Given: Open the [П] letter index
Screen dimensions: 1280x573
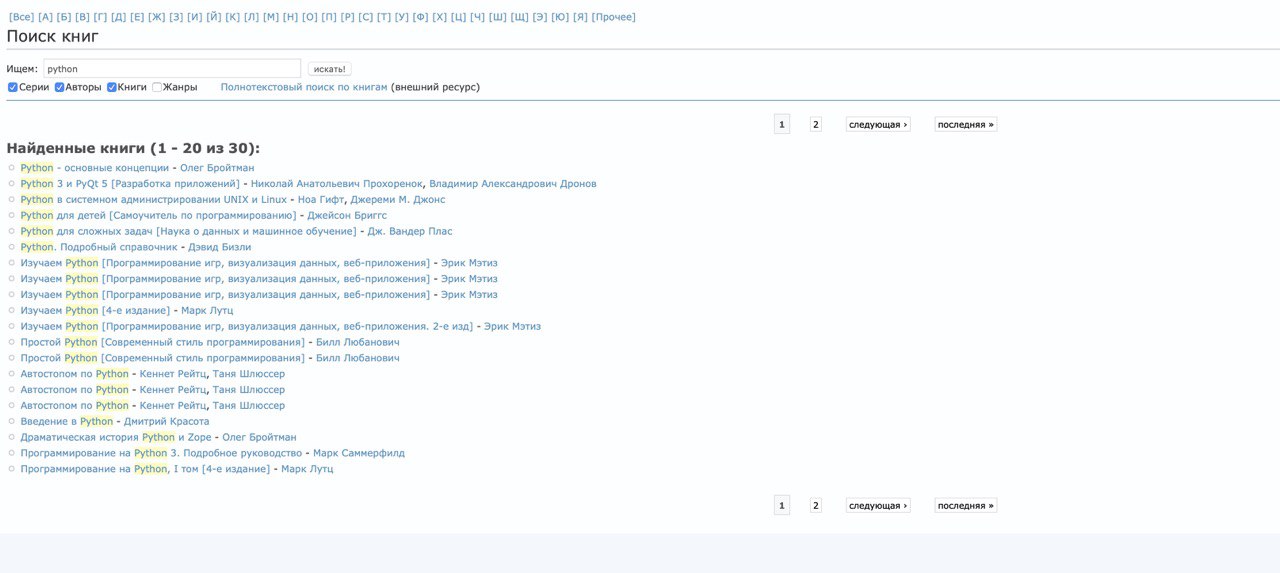Looking at the screenshot, I should pyautogui.click(x=329, y=17).
